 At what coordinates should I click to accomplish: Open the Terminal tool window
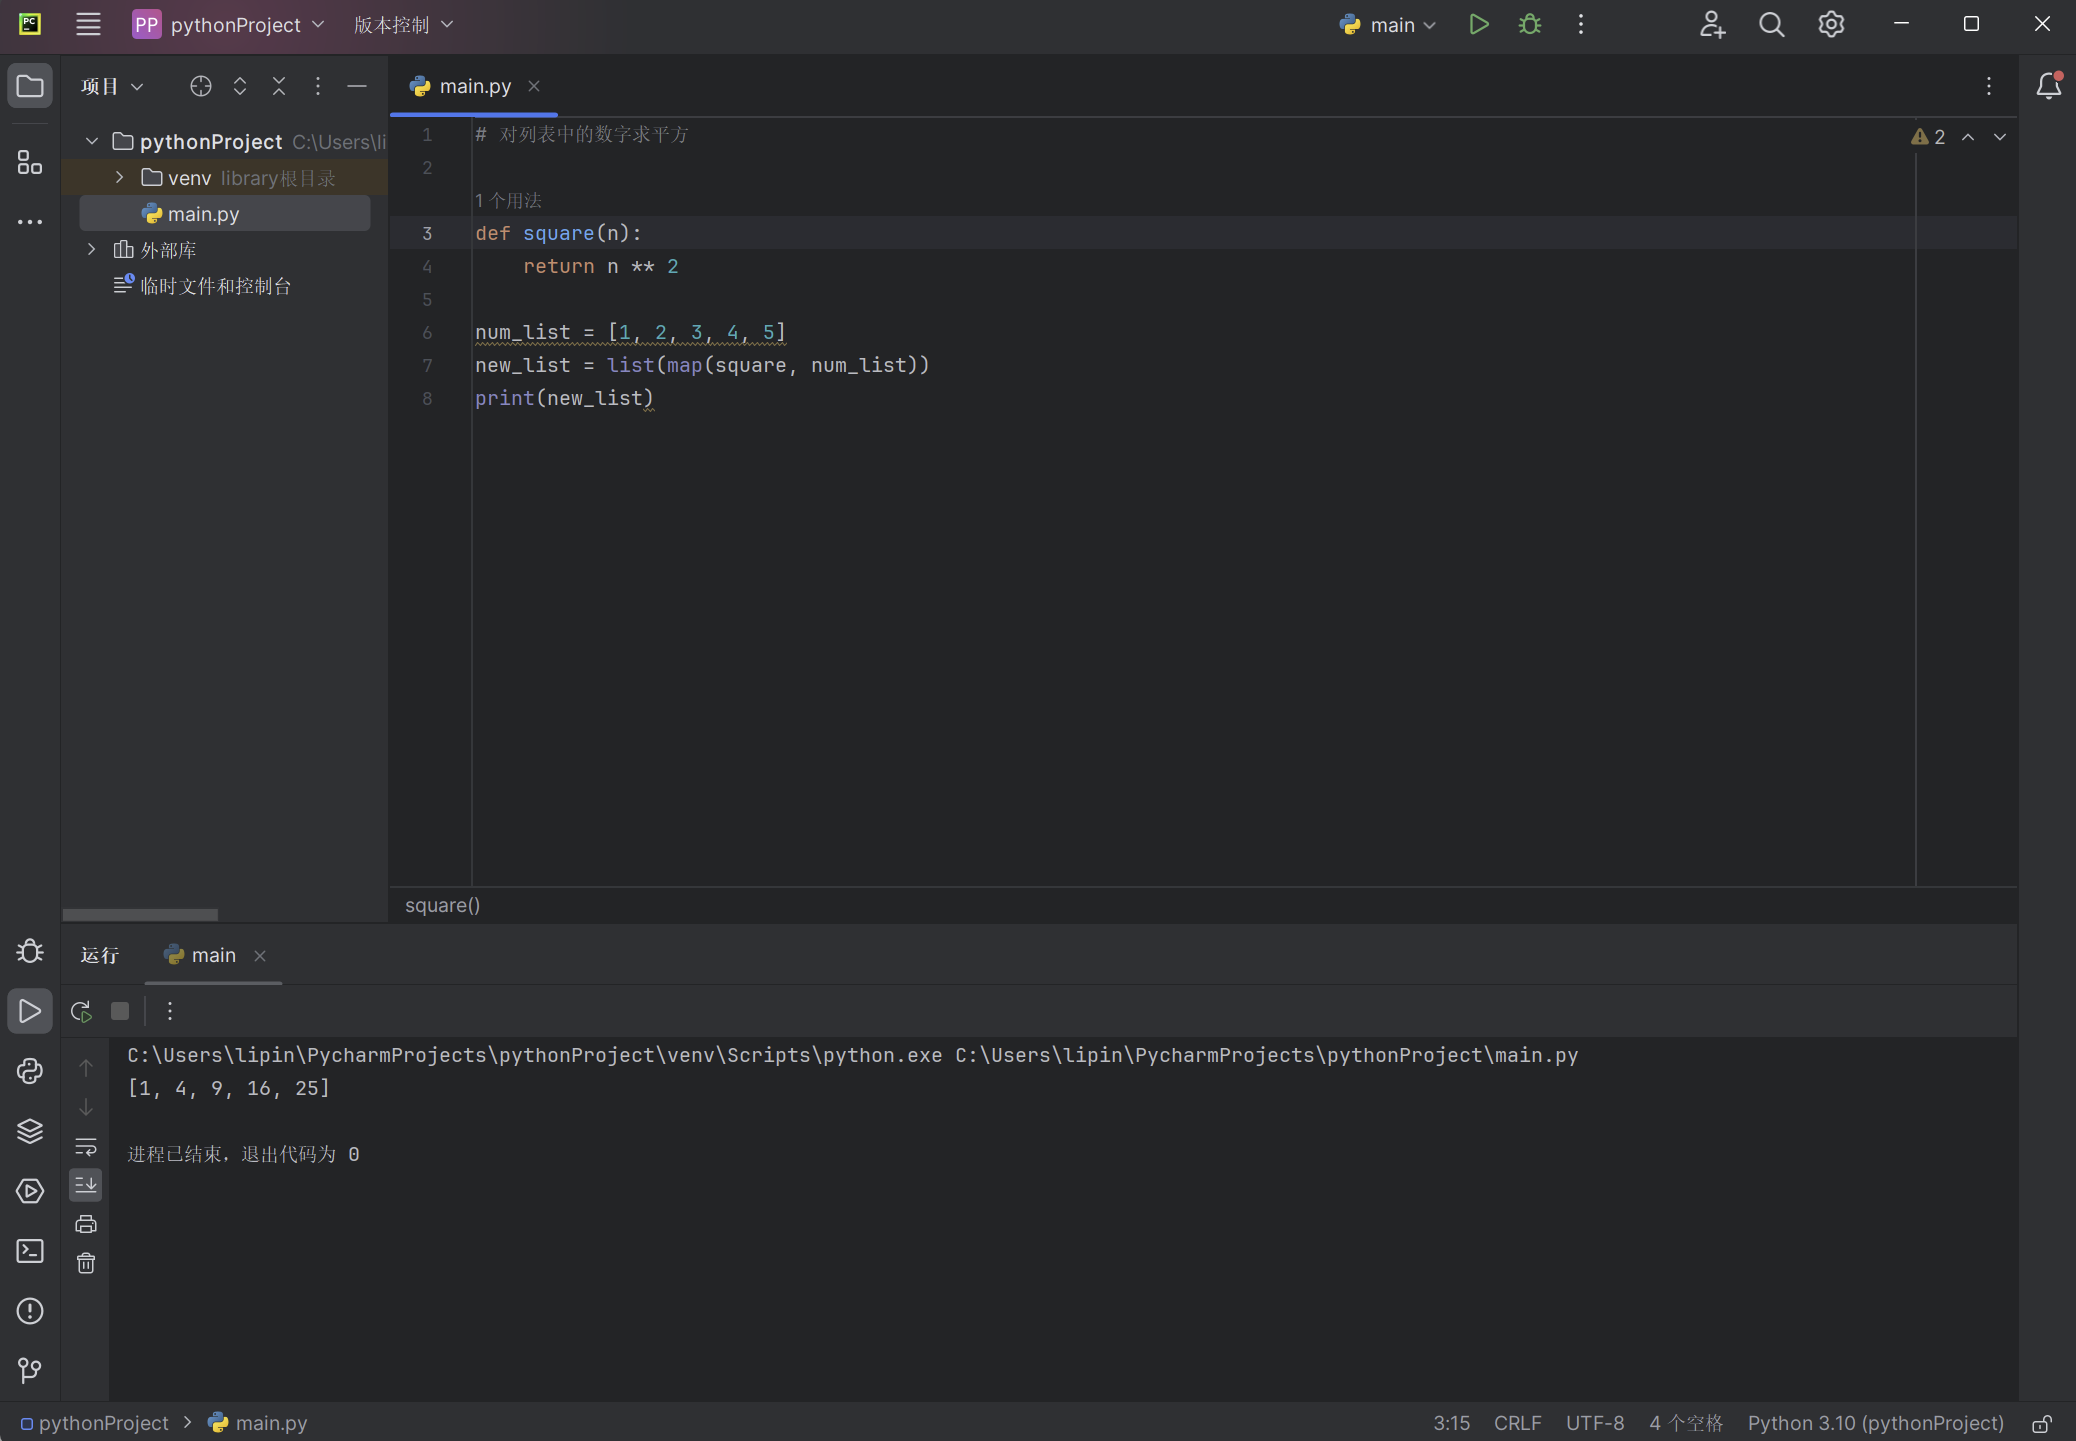30,1251
